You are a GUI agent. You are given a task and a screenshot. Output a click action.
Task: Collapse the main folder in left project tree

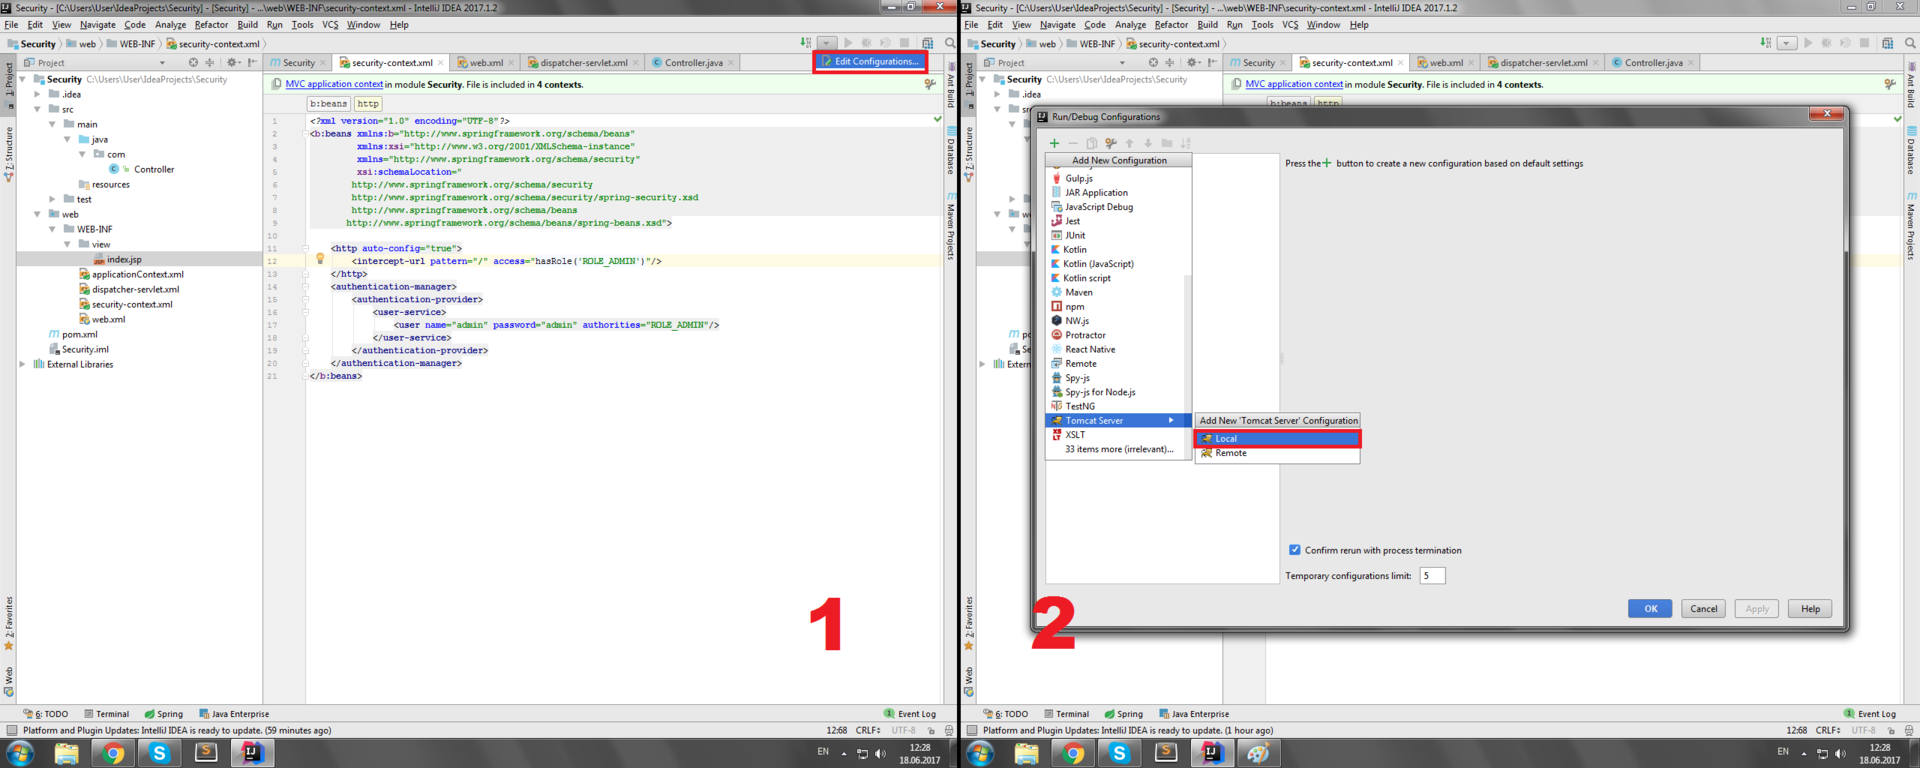[x=53, y=124]
